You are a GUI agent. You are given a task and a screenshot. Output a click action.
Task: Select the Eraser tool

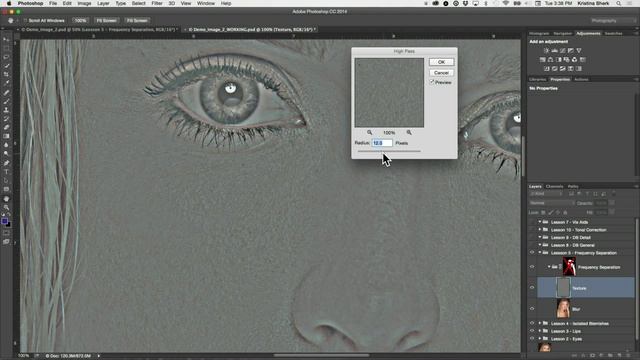click(6, 128)
